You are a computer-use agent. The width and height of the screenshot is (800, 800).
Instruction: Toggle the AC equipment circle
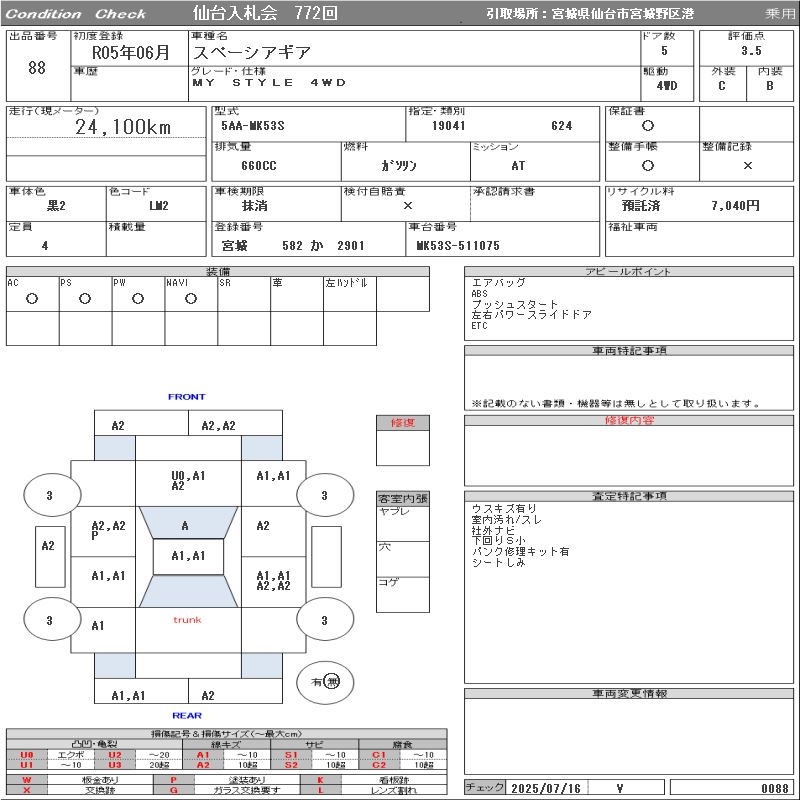click(32, 298)
